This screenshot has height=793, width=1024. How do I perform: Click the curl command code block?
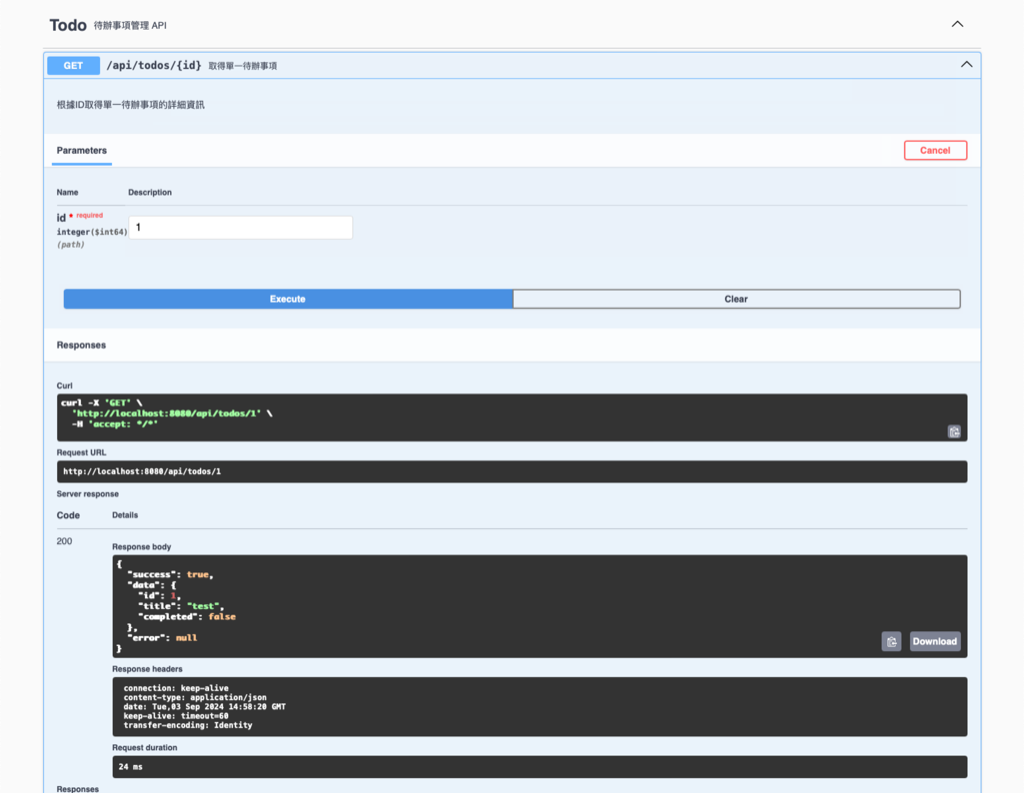pos(512,417)
